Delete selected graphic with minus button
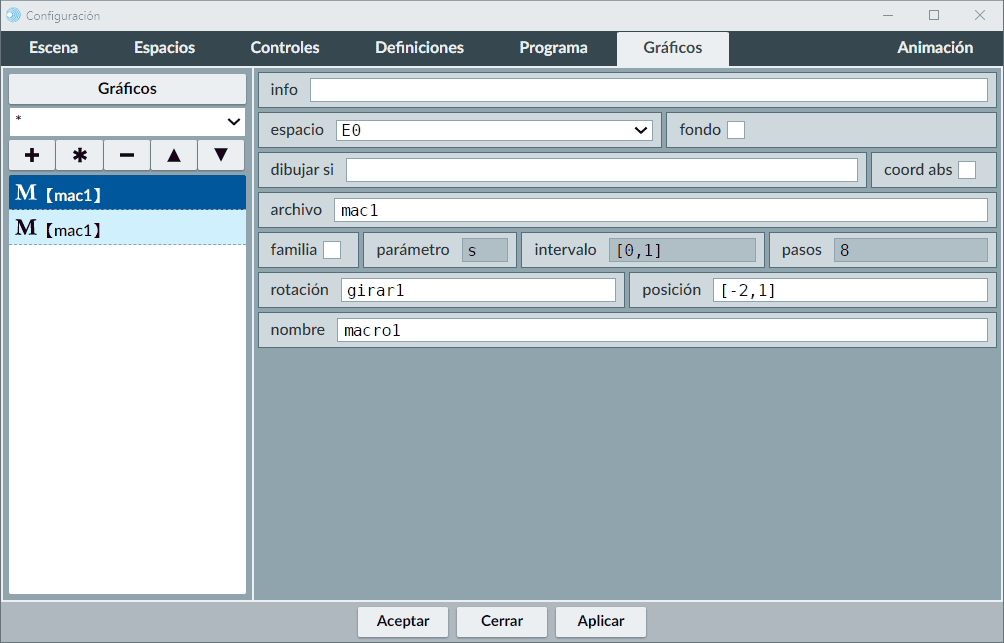The height and width of the screenshot is (643, 1004). [x=127, y=155]
